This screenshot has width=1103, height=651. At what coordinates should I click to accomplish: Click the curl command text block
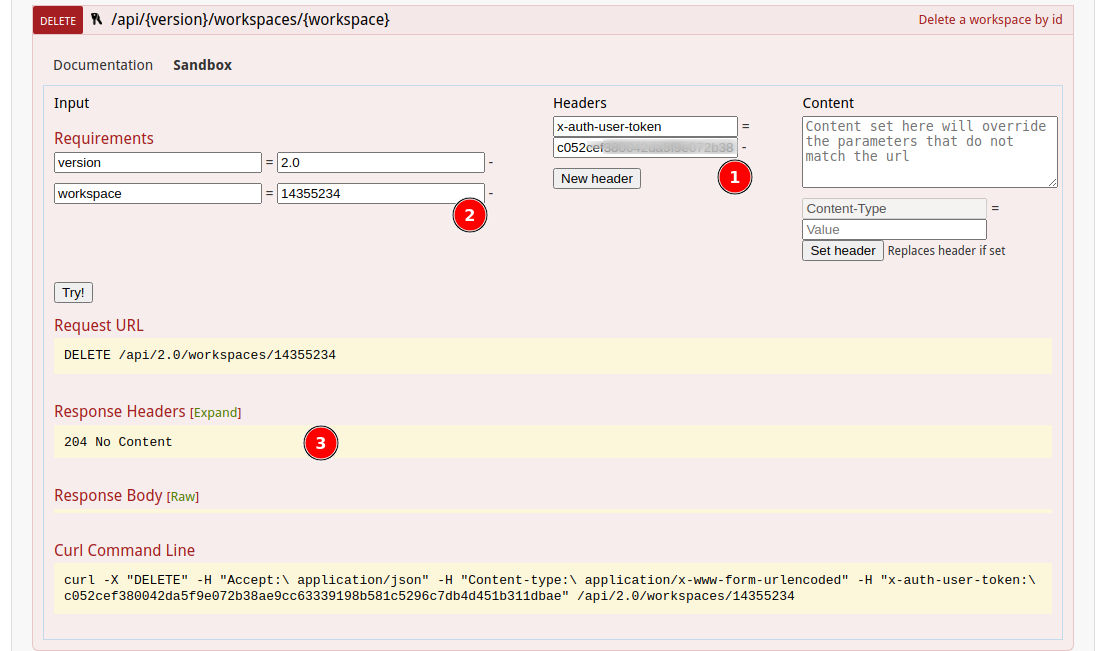coord(552,588)
